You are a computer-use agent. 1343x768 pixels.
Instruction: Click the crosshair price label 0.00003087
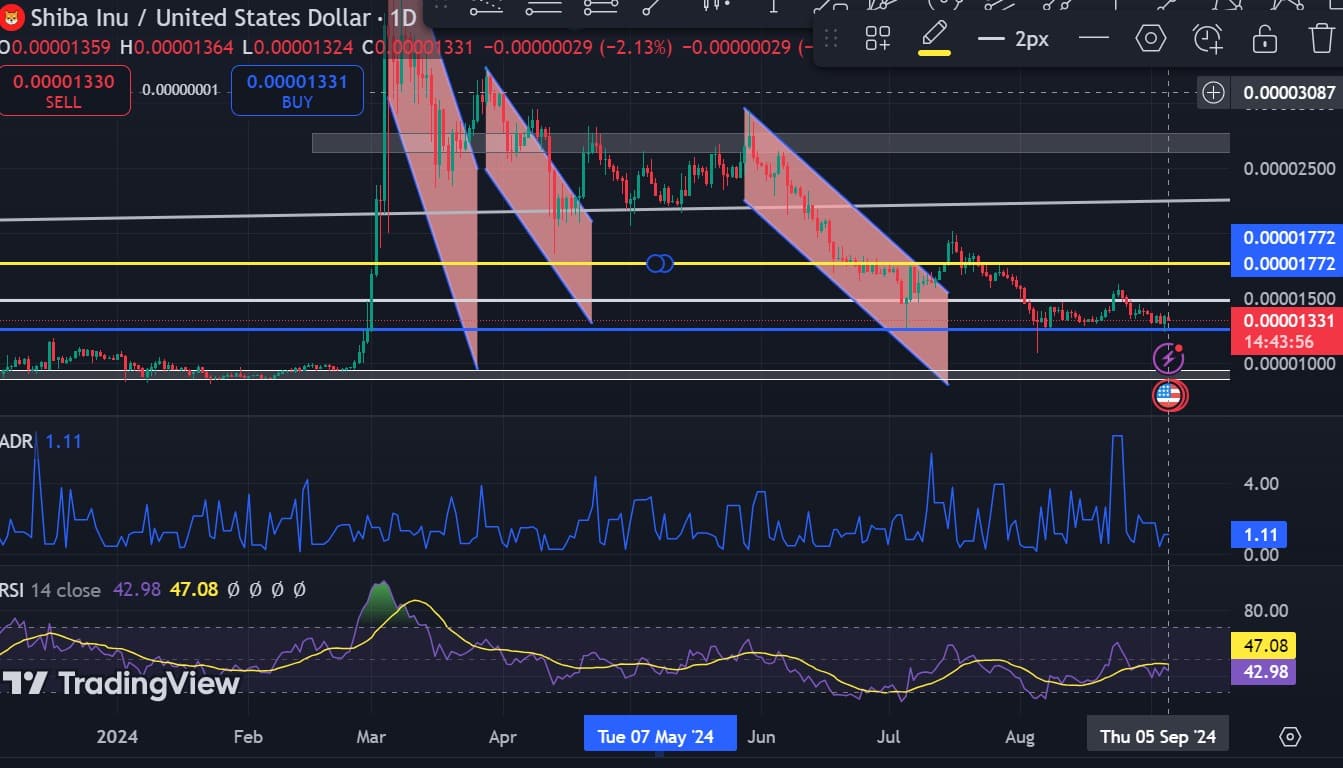[x=1289, y=93]
